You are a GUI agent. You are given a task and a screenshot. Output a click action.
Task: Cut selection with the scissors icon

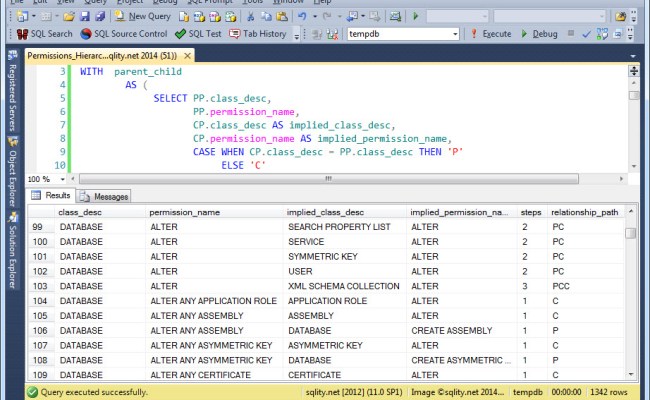point(250,17)
